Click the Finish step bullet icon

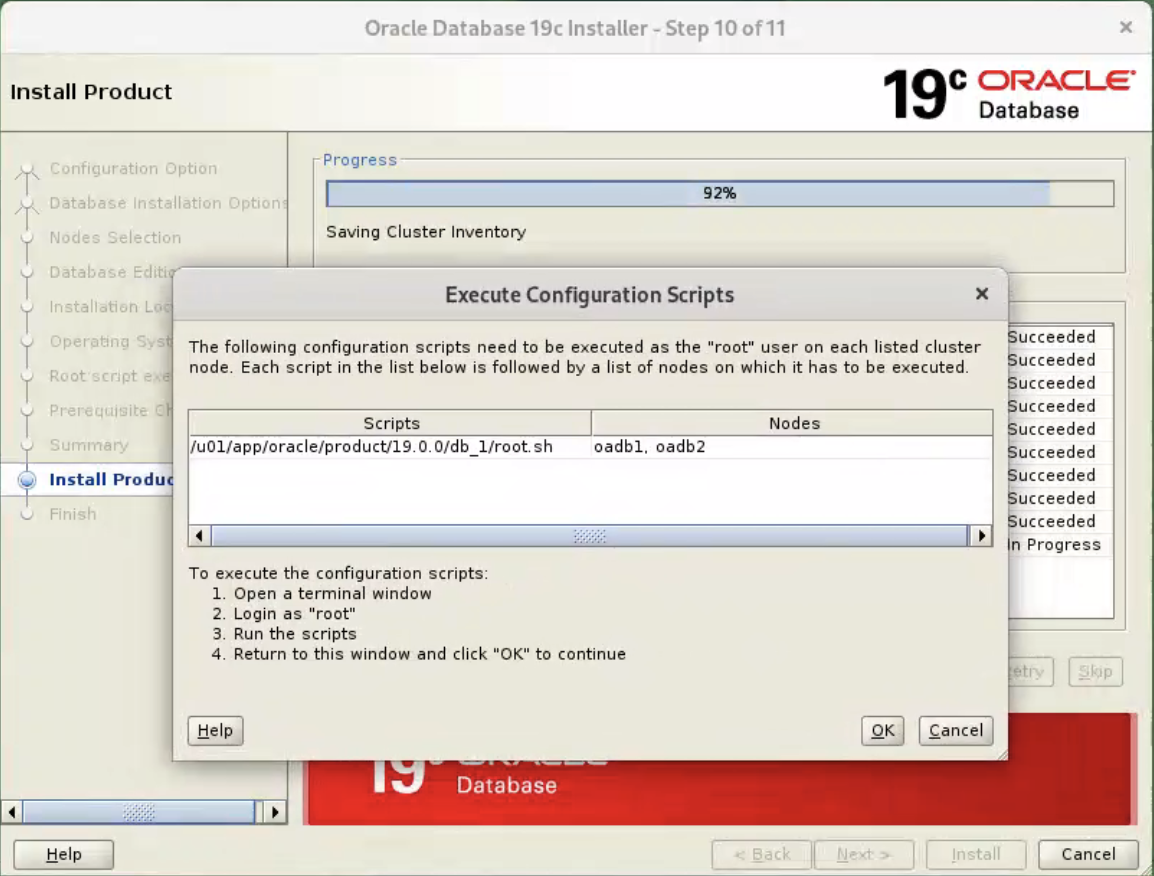pyautogui.click(x=27, y=514)
